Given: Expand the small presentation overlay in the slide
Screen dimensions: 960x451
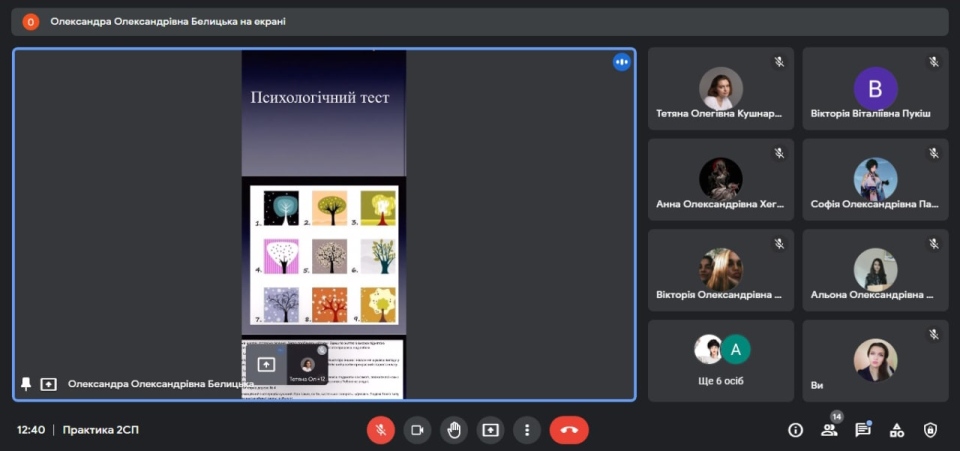Looking at the screenshot, I should [x=267, y=365].
